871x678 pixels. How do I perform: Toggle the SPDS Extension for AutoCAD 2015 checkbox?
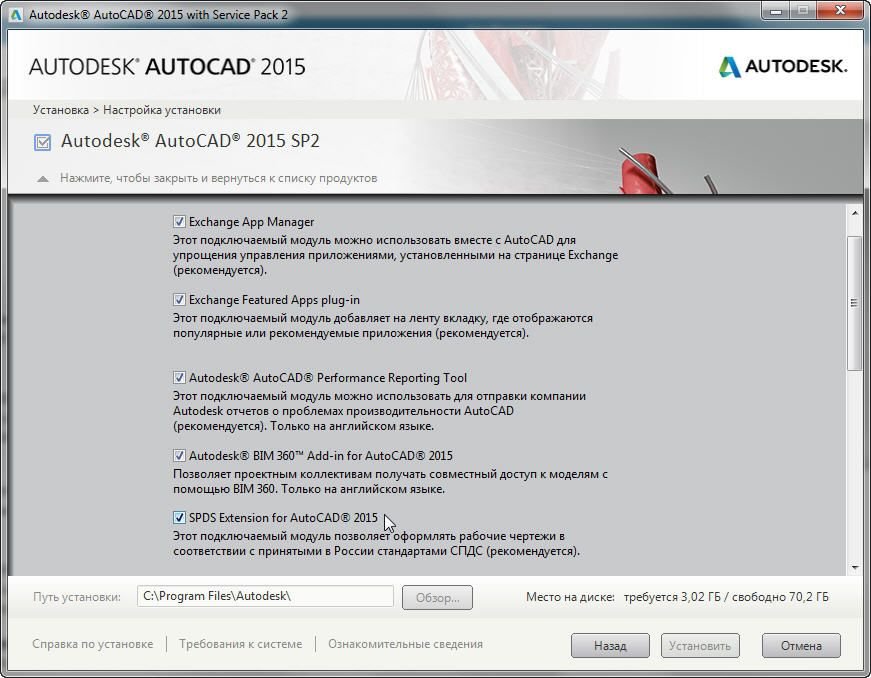180,518
